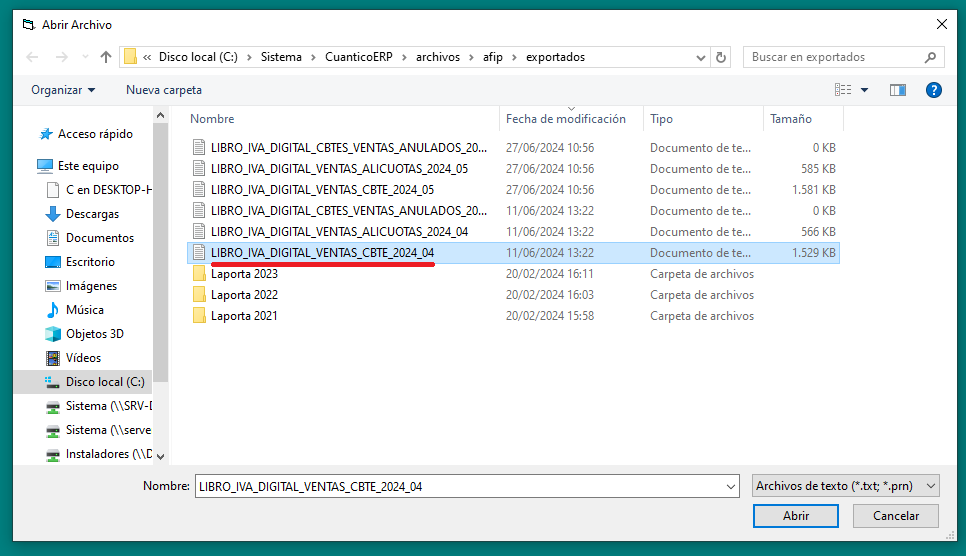Toggle the preview pane icon

click(x=897, y=90)
